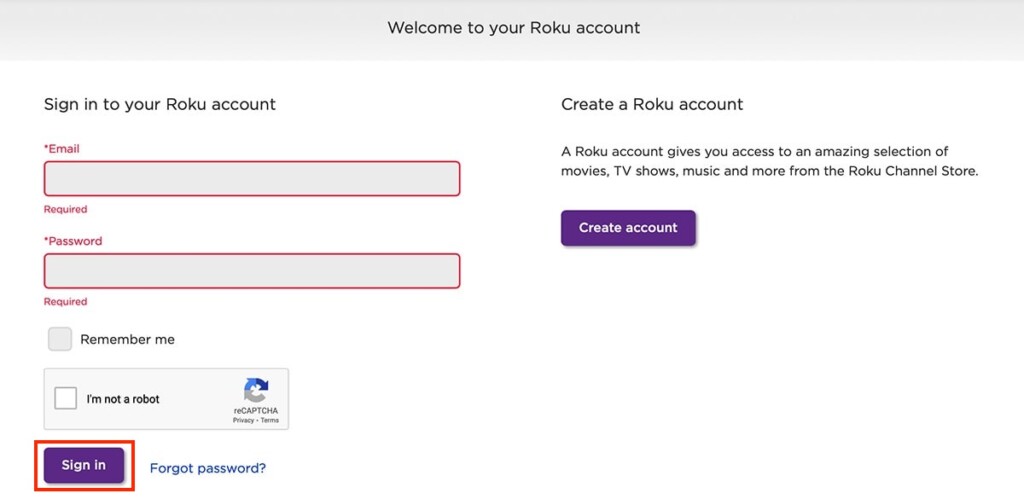Screen dimensions: 1024x499
Task: Click the Roku Channel Store description paragraph
Action: [770, 161]
